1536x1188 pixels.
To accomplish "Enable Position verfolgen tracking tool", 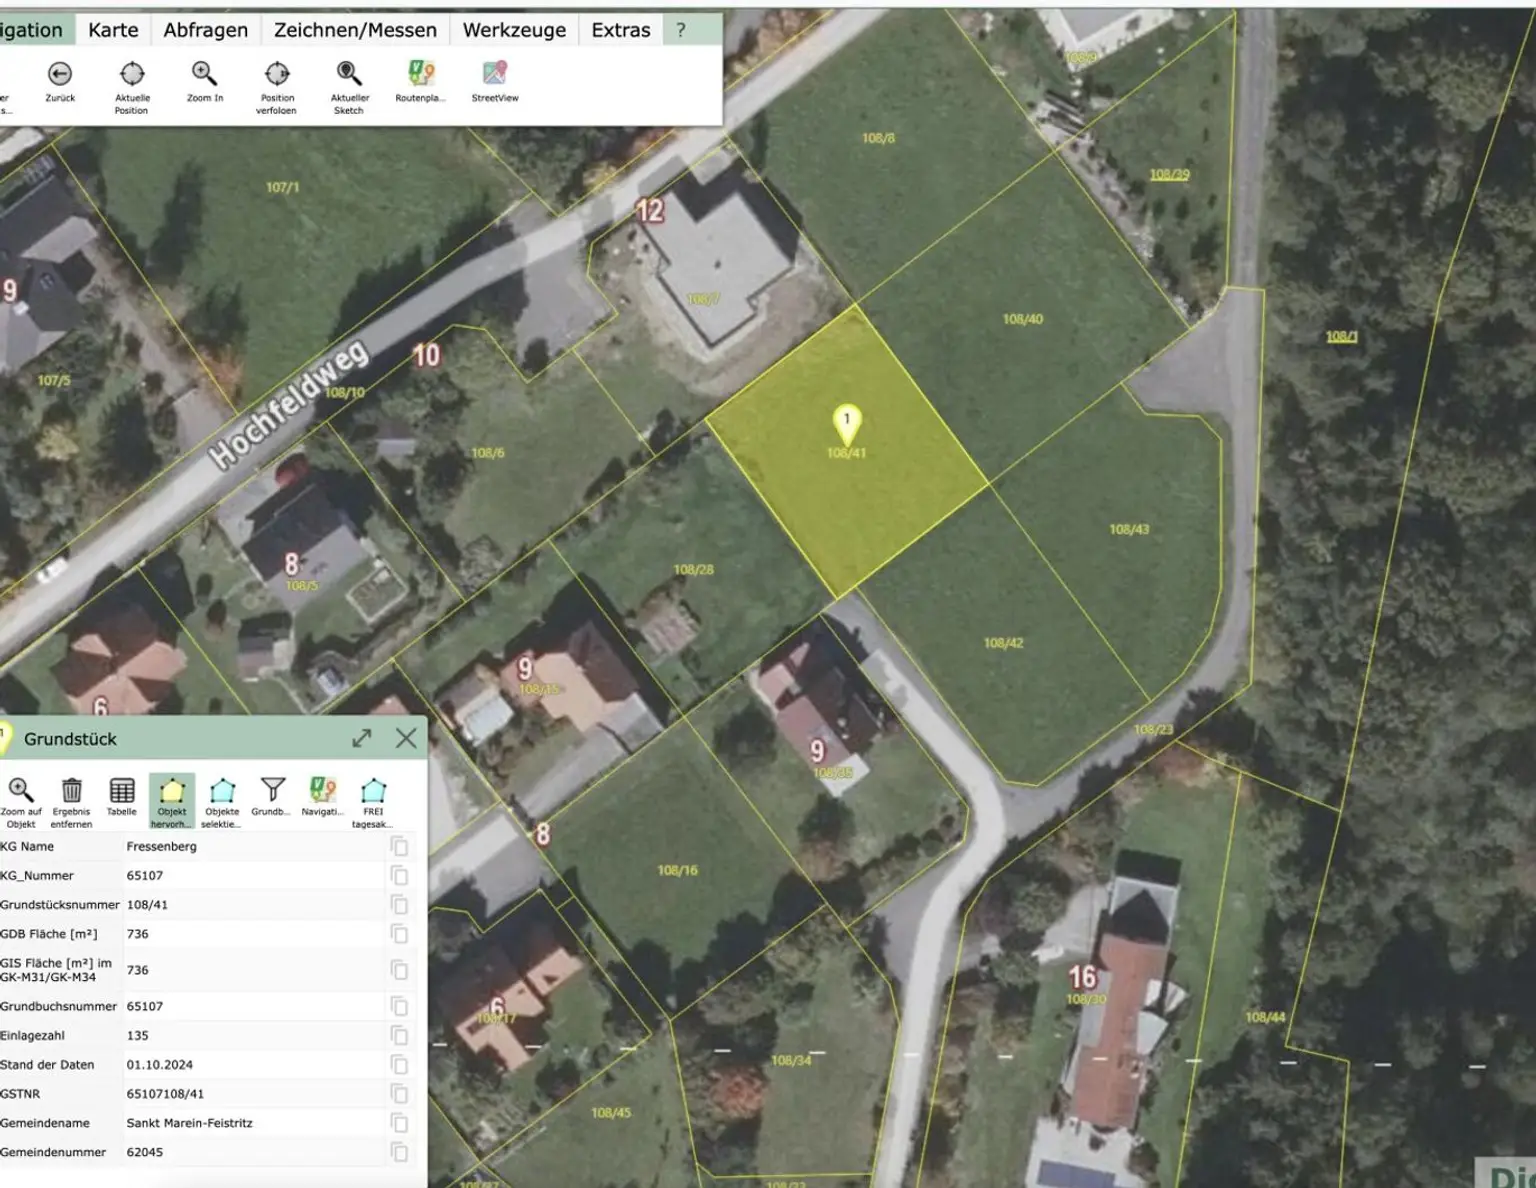I will coord(277,74).
